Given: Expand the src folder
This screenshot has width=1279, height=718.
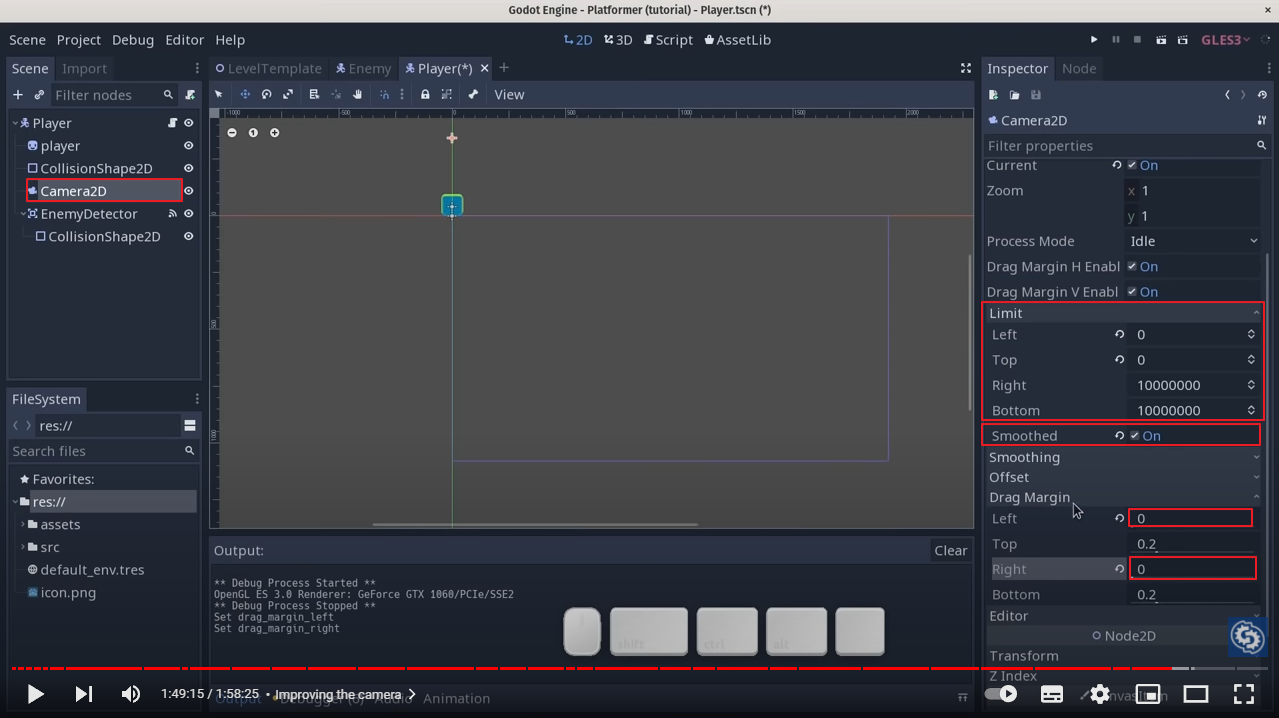Looking at the screenshot, I should click(23, 547).
